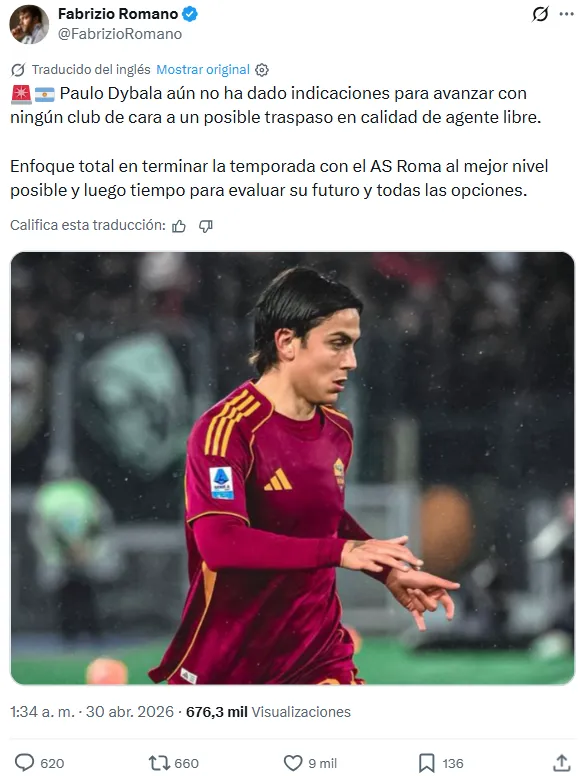The width and height of the screenshot is (580, 776).
Task: Open the repost options with 660 count
Action: click(174, 763)
